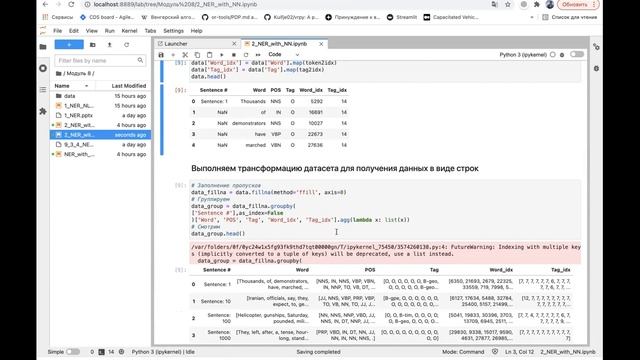
Task: Select the 1_NER.pptx file
Action: pyautogui.click(x=100, y=116)
